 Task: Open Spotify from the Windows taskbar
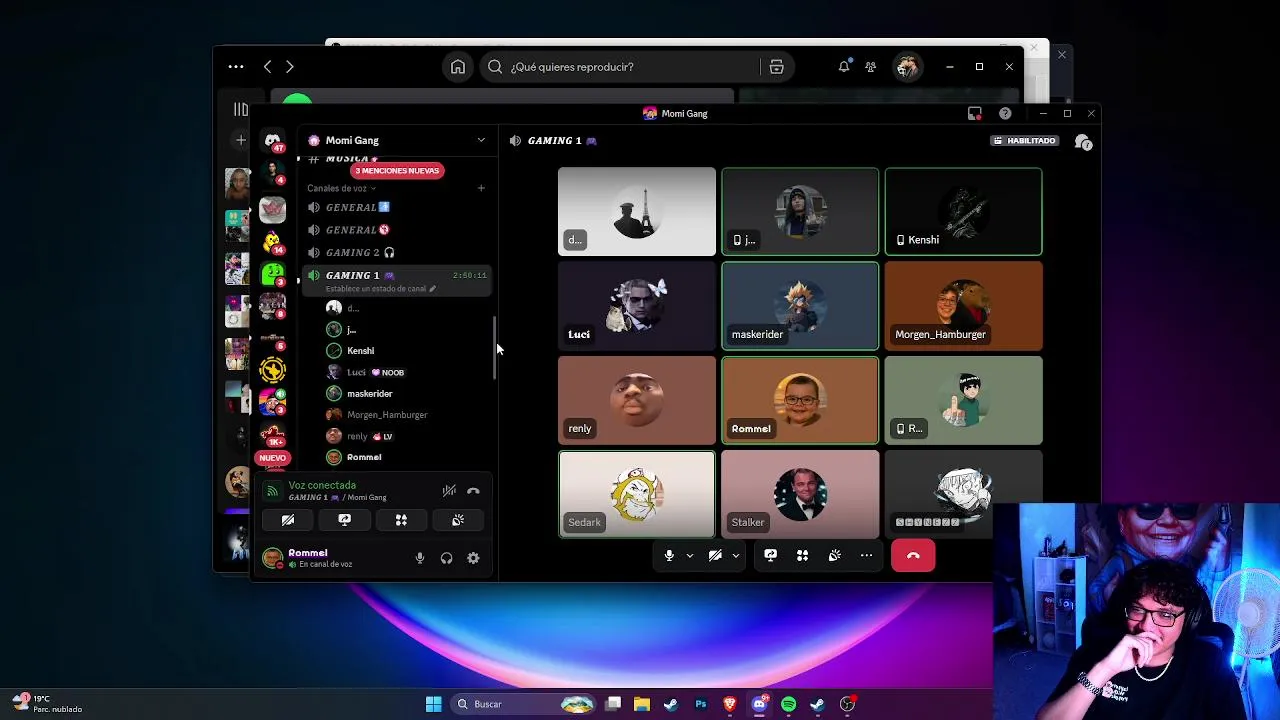pos(788,704)
